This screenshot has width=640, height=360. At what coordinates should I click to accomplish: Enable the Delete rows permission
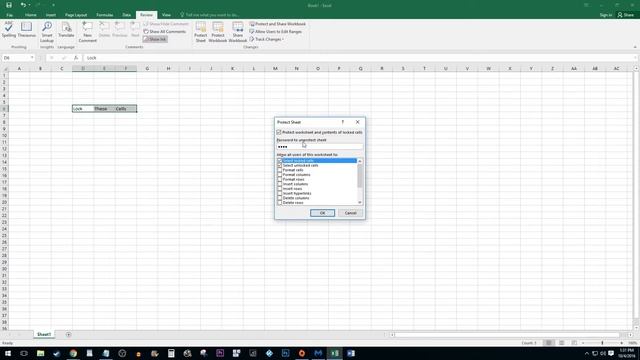click(x=280, y=202)
